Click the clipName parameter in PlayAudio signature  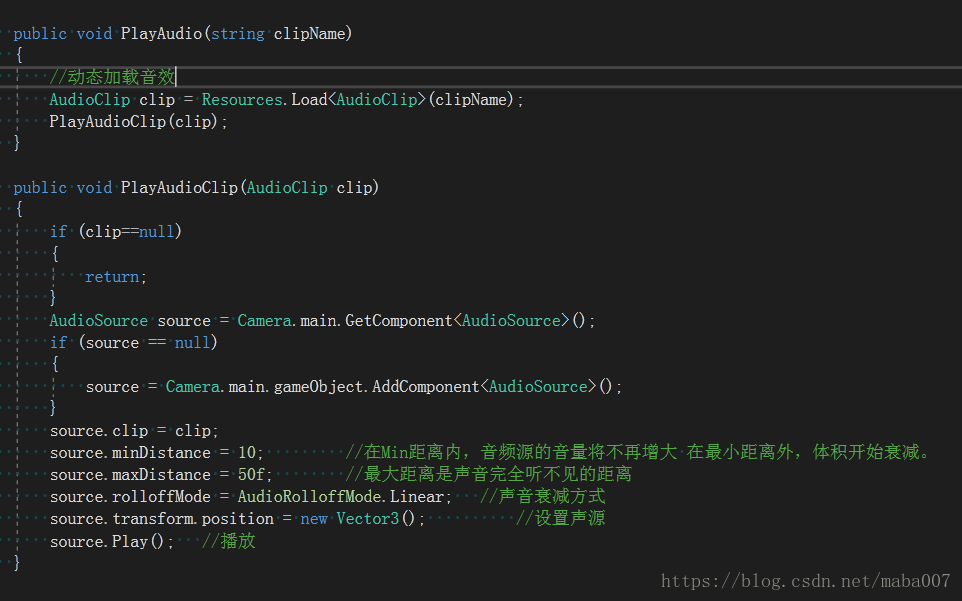tap(309, 34)
